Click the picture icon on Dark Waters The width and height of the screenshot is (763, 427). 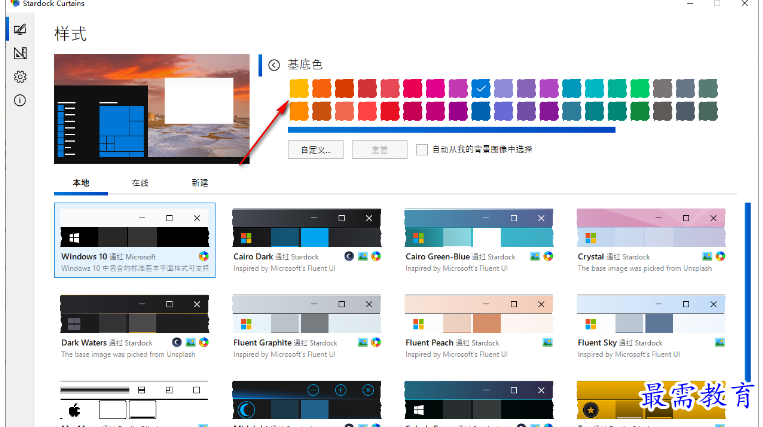click(x=190, y=342)
